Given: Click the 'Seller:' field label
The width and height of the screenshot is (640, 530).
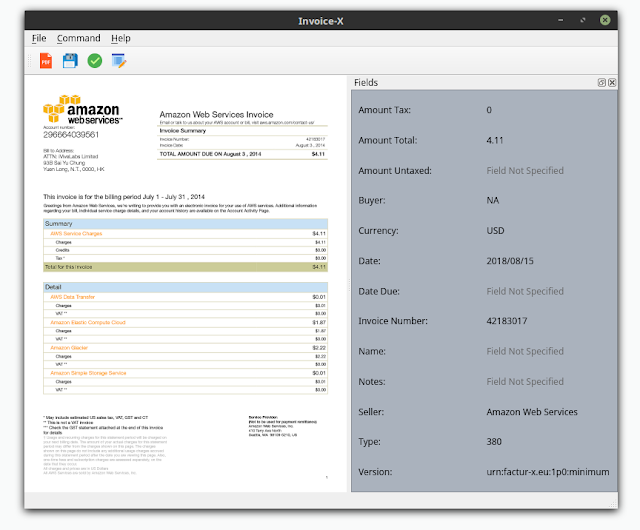Looking at the screenshot, I should click(371, 412).
